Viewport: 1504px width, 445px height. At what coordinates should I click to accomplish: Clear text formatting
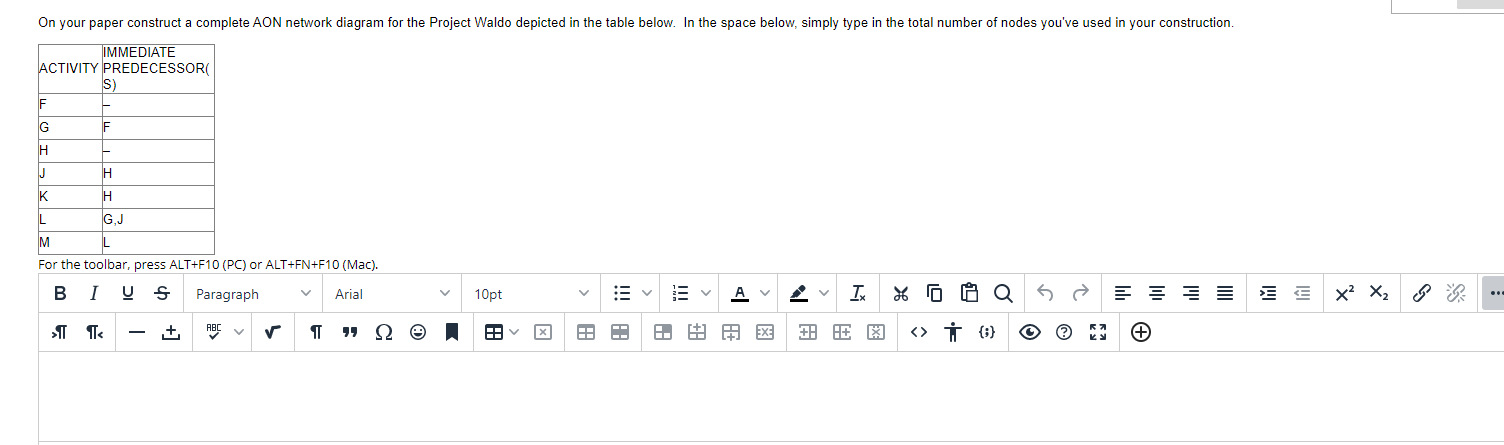pos(859,294)
